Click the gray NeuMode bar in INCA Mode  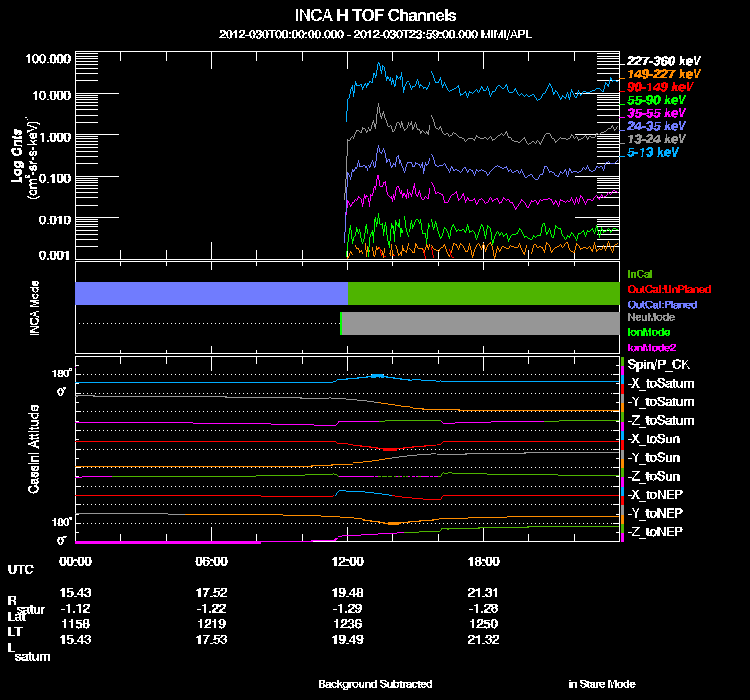click(x=480, y=323)
